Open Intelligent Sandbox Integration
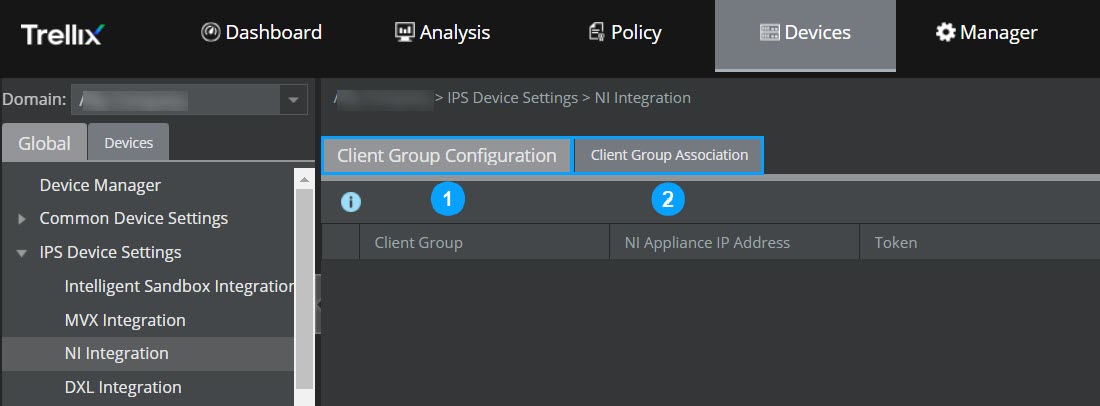 pos(179,286)
